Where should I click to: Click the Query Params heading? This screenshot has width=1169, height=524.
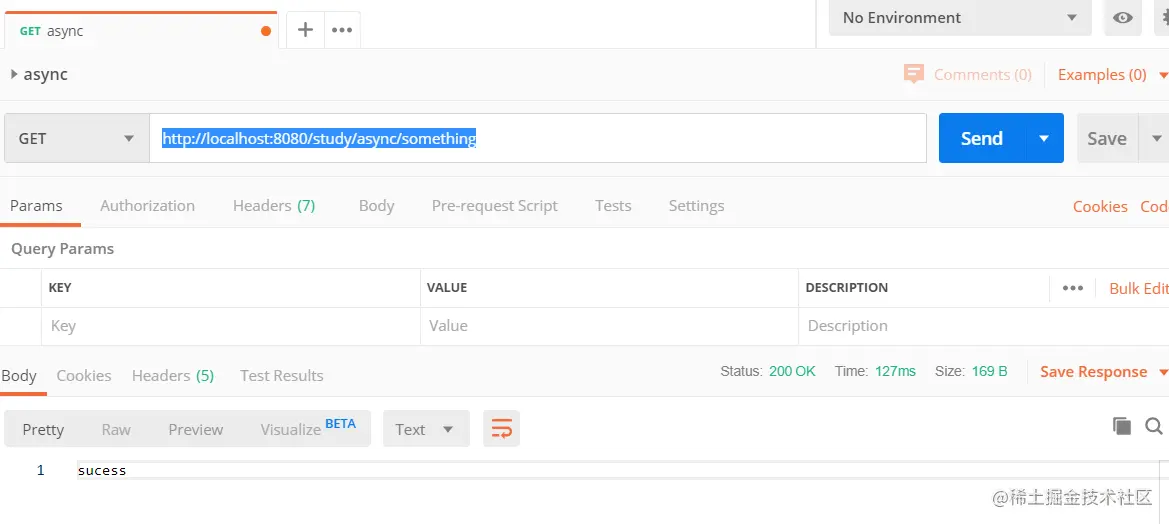pos(63,249)
